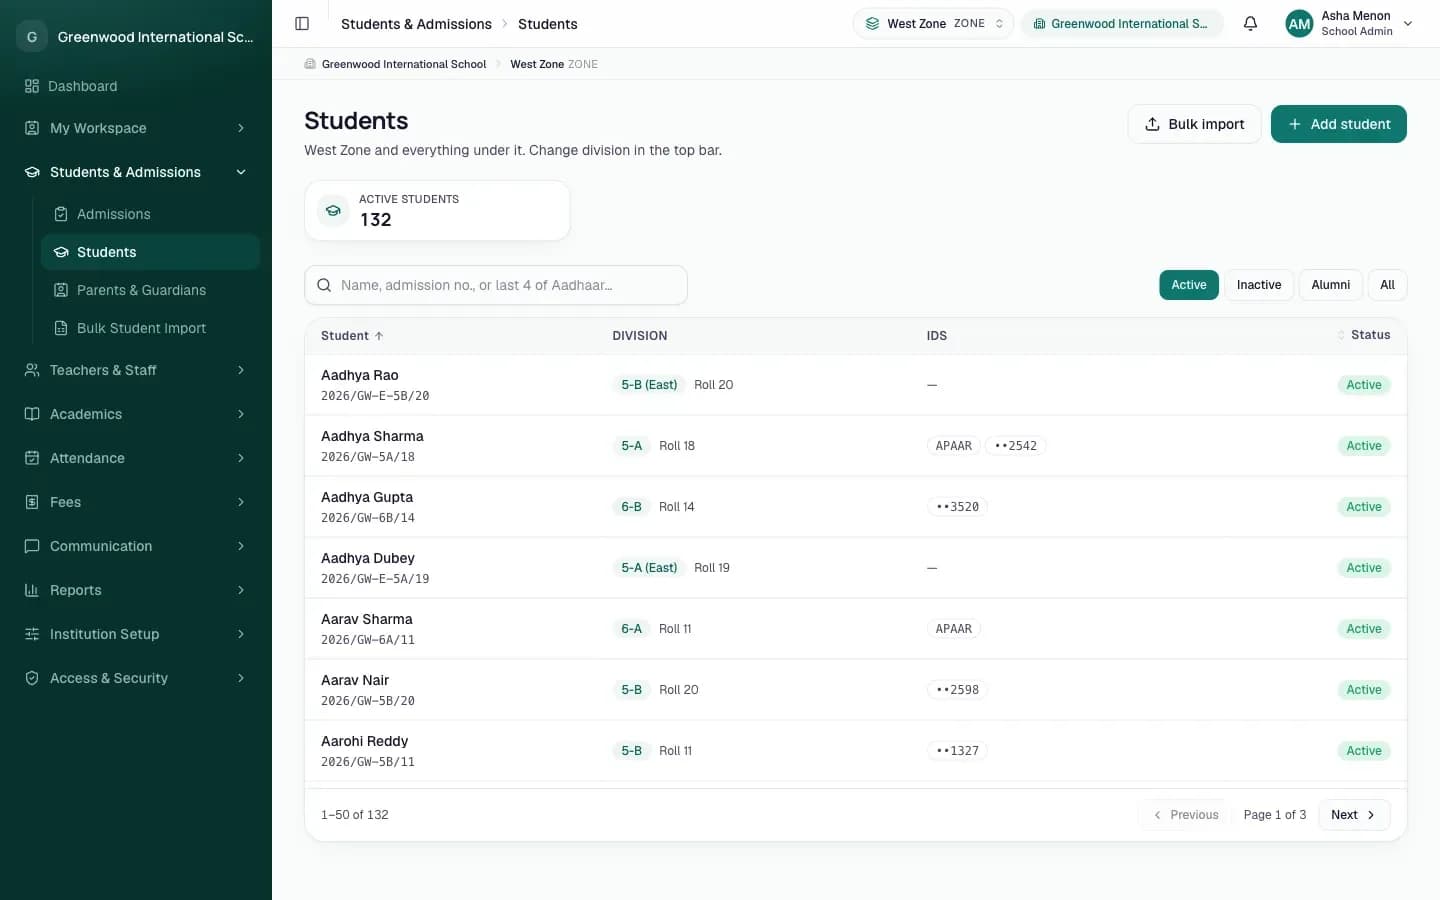Image resolution: width=1440 pixels, height=900 pixels.
Task: Show All students filter
Action: 1387,285
